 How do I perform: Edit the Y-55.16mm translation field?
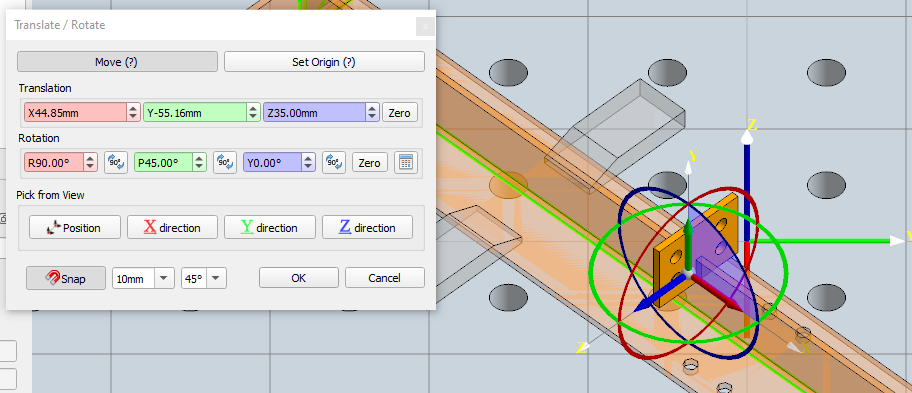195,113
